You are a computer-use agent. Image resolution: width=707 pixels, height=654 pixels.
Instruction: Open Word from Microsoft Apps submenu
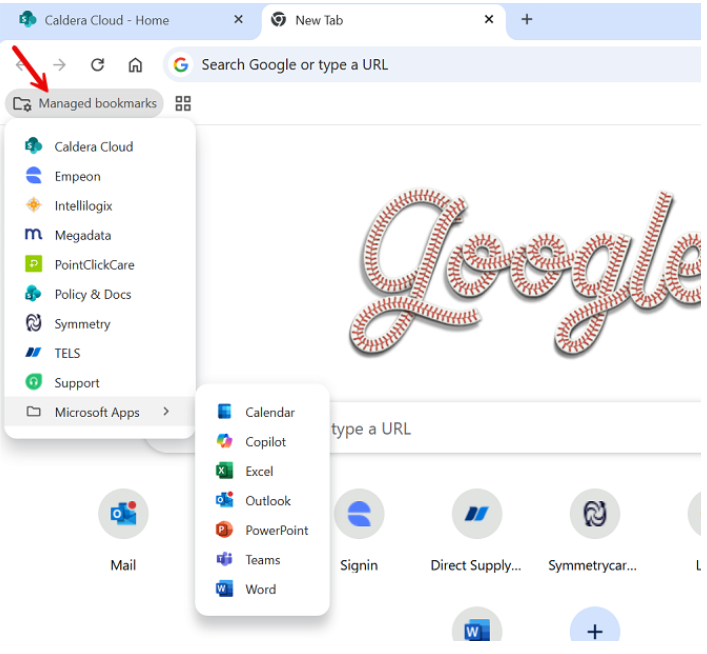click(x=262, y=590)
